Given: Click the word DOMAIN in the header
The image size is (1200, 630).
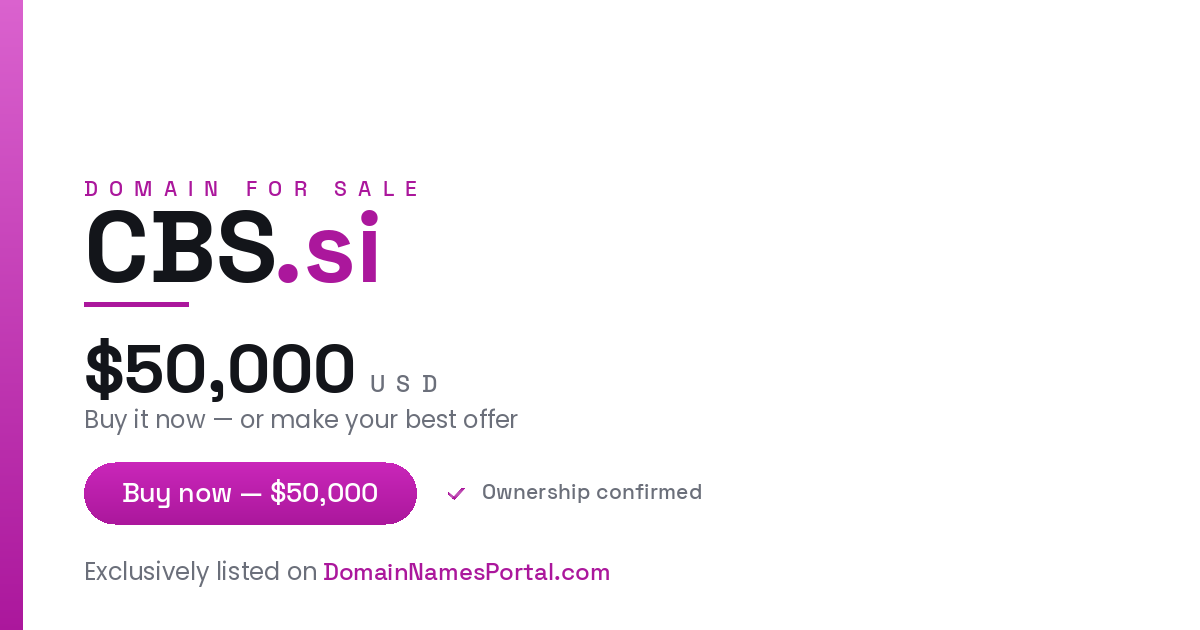Looking at the screenshot, I should 152,189.
